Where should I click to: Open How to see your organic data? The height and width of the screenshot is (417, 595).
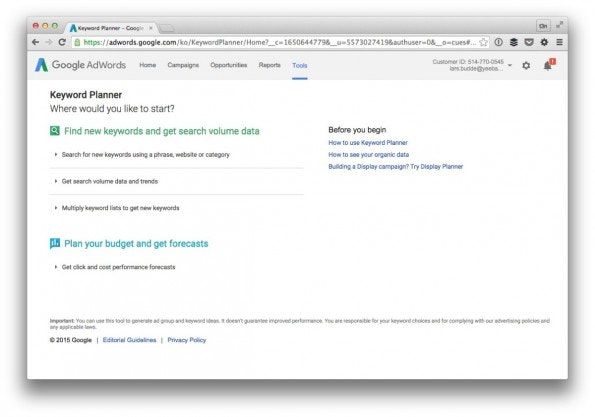(368, 154)
